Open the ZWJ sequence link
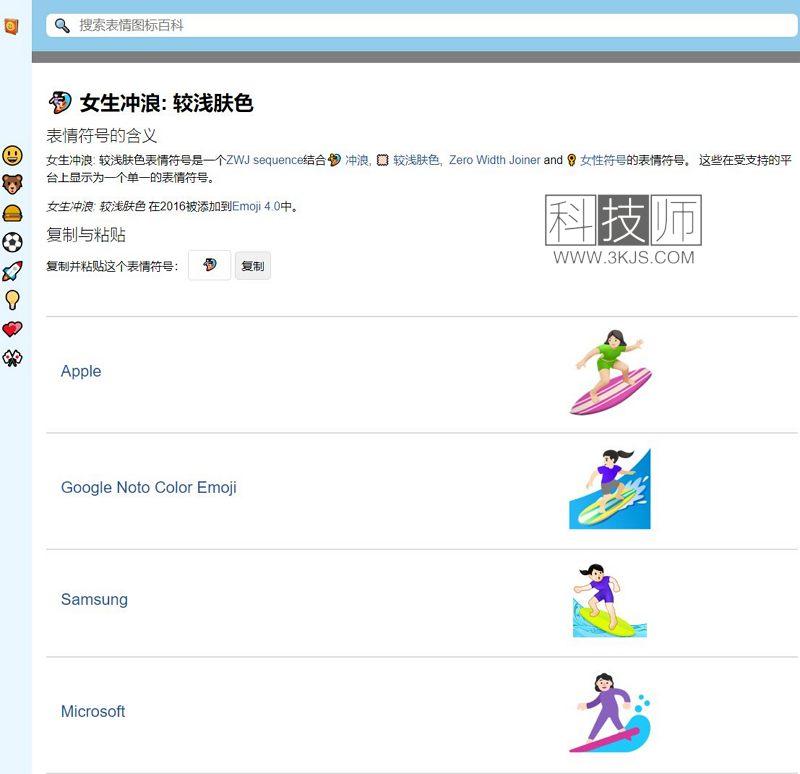Viewport: 800px width, 774px height. pos(265,160)
